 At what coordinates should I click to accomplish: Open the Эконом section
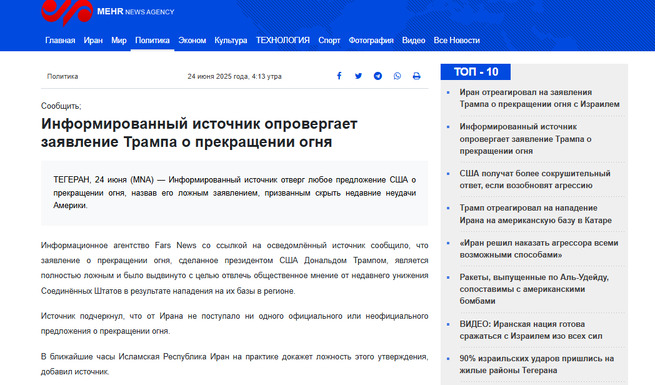(192, 41)
